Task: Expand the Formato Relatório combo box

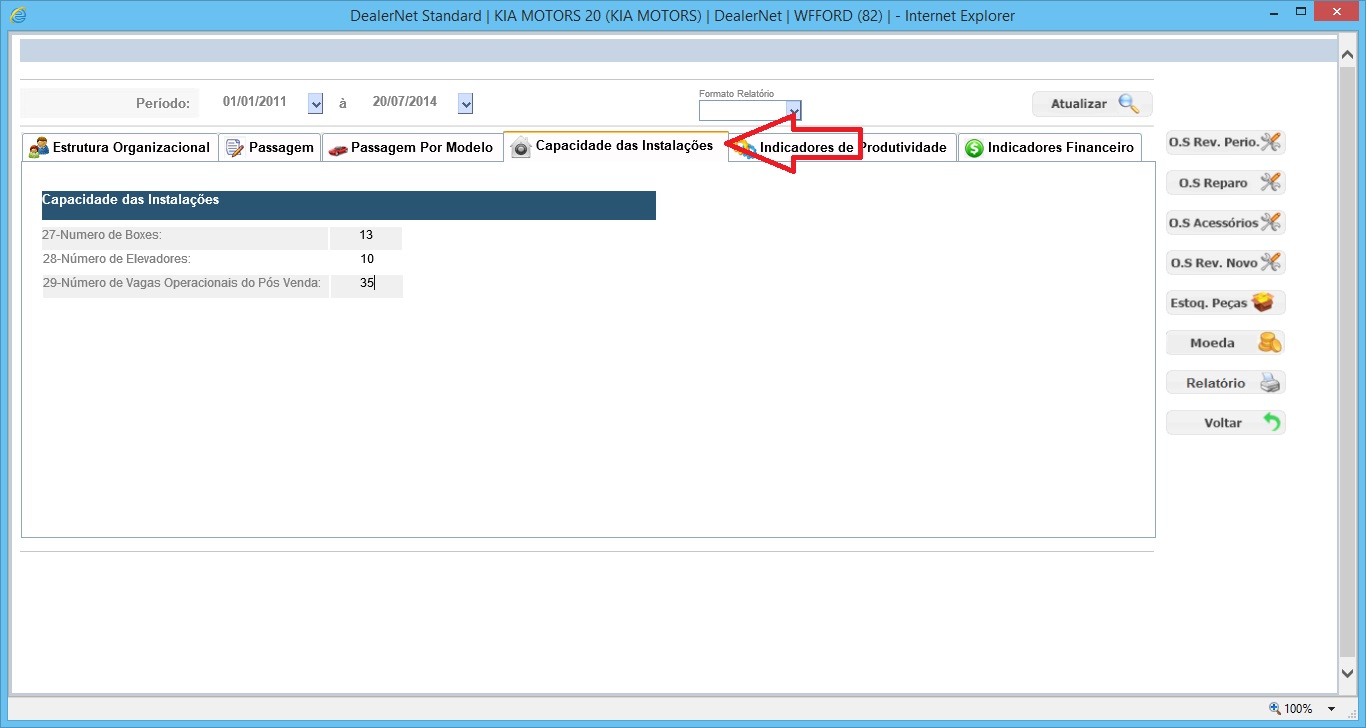Action: [x=794, y=110]
